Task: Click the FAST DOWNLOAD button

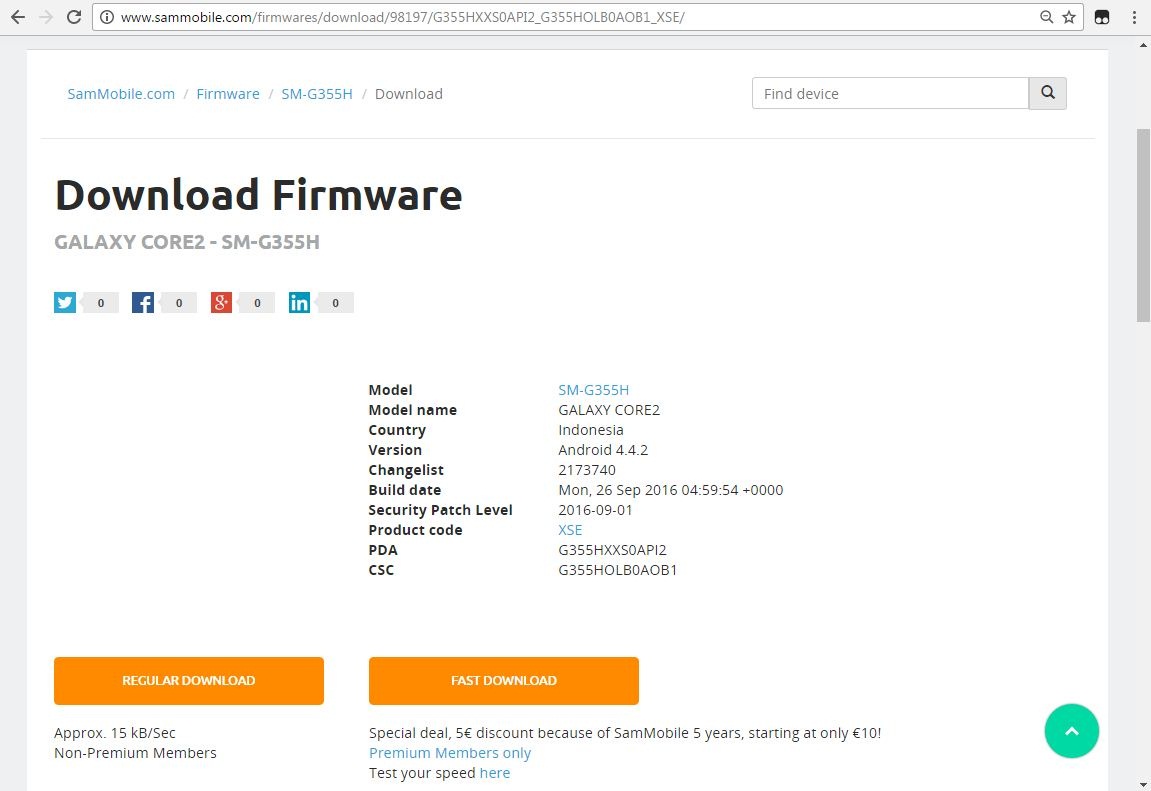Action: pyautogui.click(x=504, y=680)
